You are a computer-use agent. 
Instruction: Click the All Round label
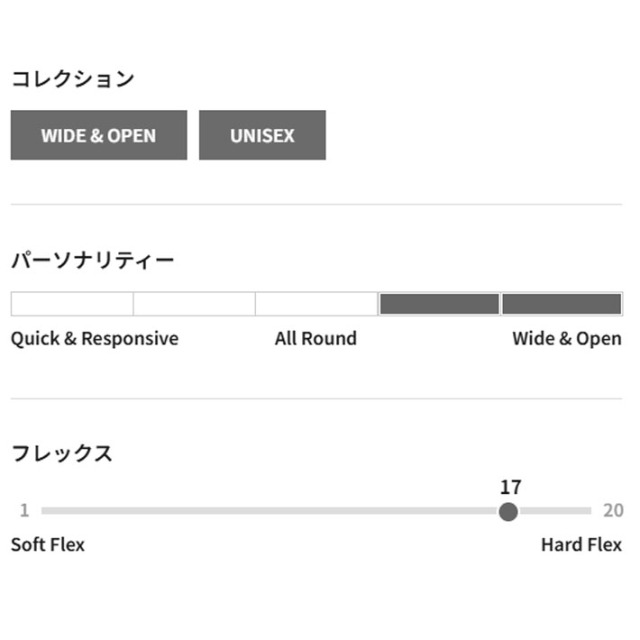[x=316, y=338]
